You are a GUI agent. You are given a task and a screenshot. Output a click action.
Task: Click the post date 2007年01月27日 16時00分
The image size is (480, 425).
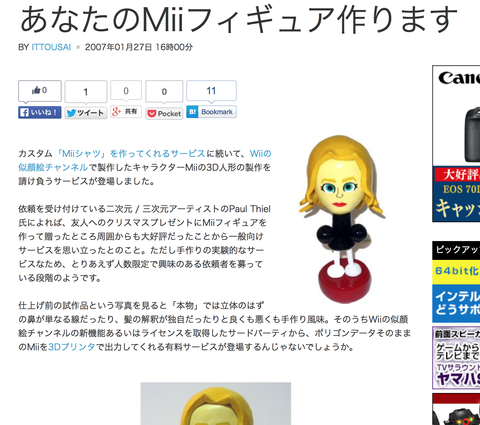139,47
